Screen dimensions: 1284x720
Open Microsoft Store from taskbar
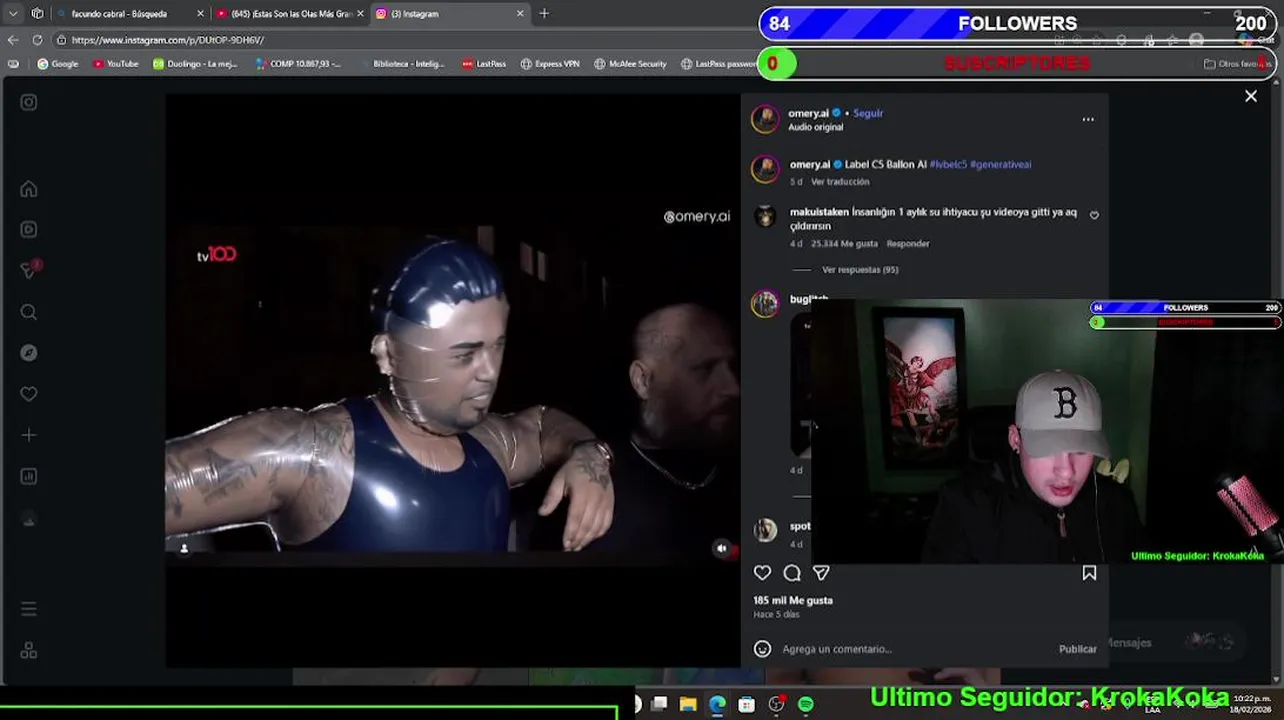[x=747, y=705]
